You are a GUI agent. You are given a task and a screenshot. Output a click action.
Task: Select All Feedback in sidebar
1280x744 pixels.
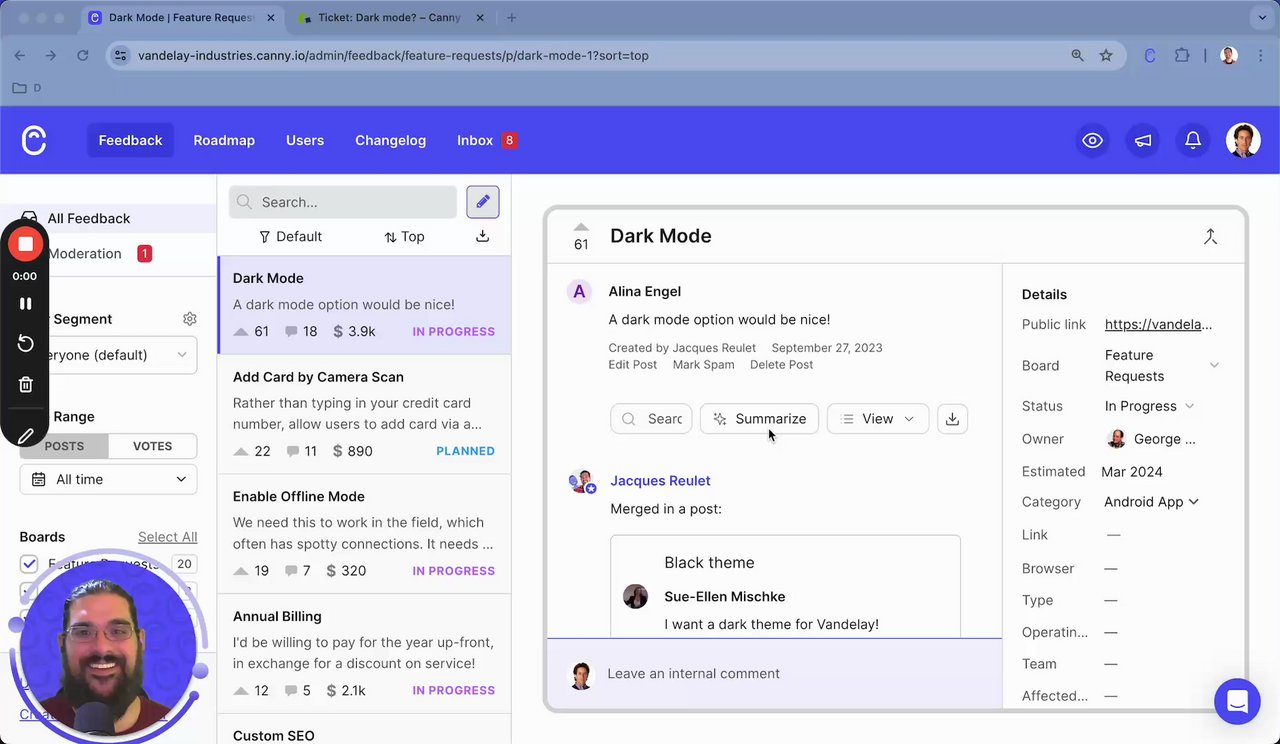click(x=108, y=218)
